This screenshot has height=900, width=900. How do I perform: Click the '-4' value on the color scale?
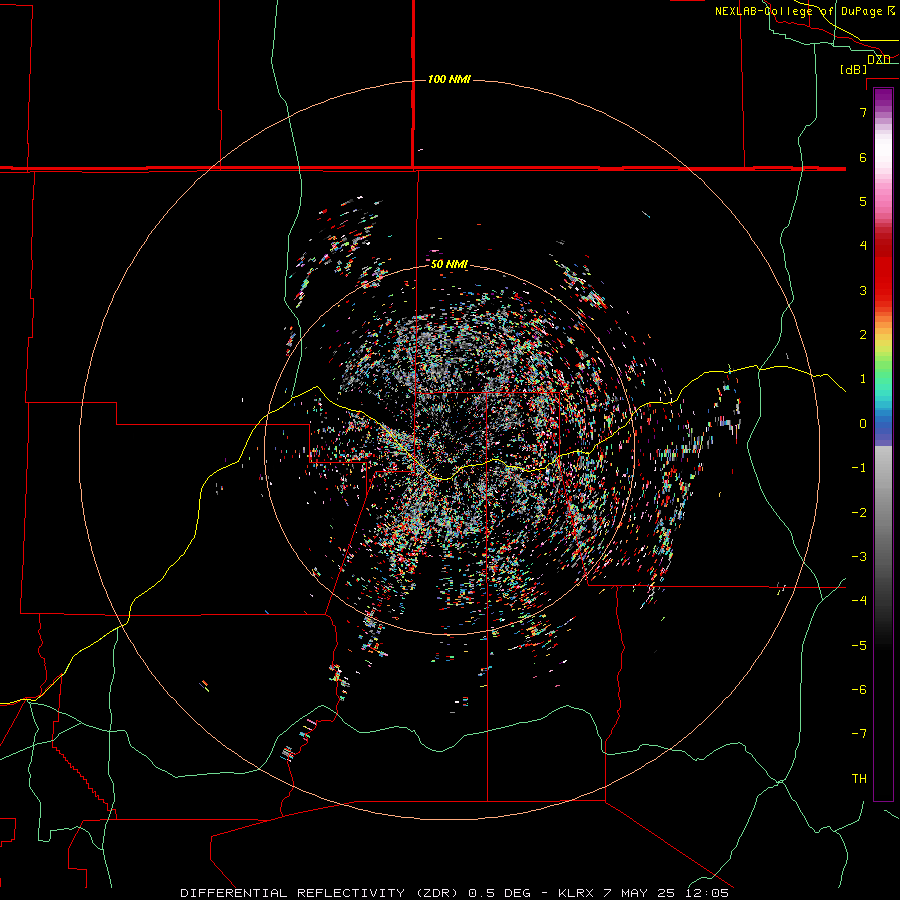(x=859, y=600)
